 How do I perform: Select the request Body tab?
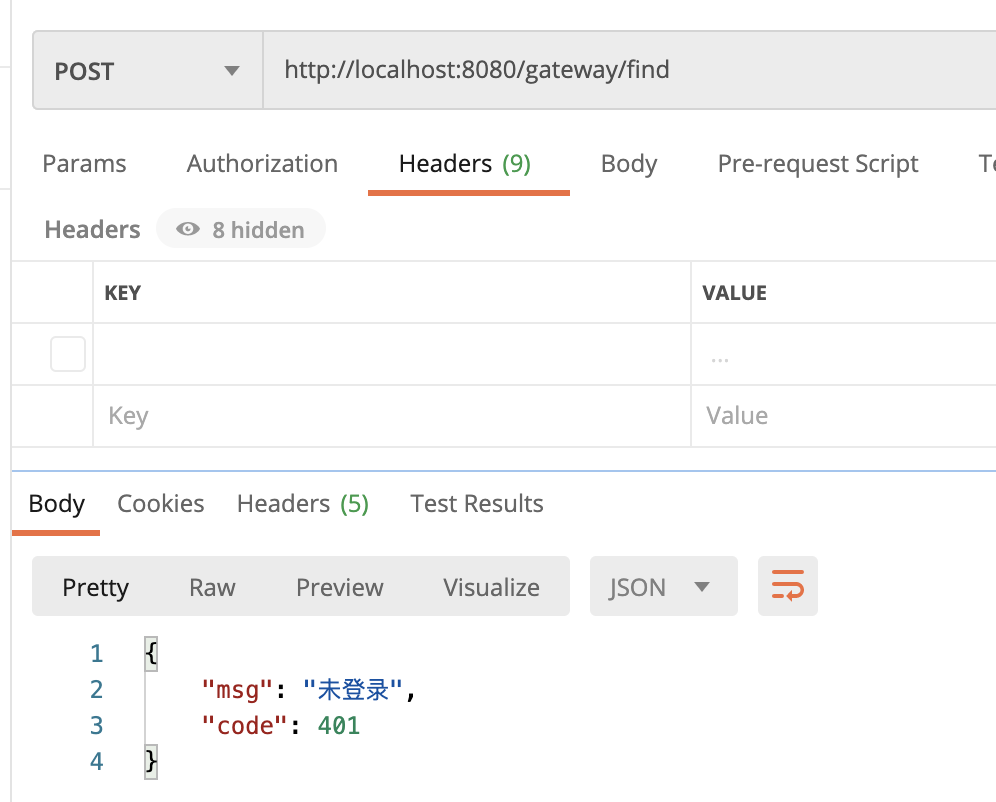click(629, 163)
